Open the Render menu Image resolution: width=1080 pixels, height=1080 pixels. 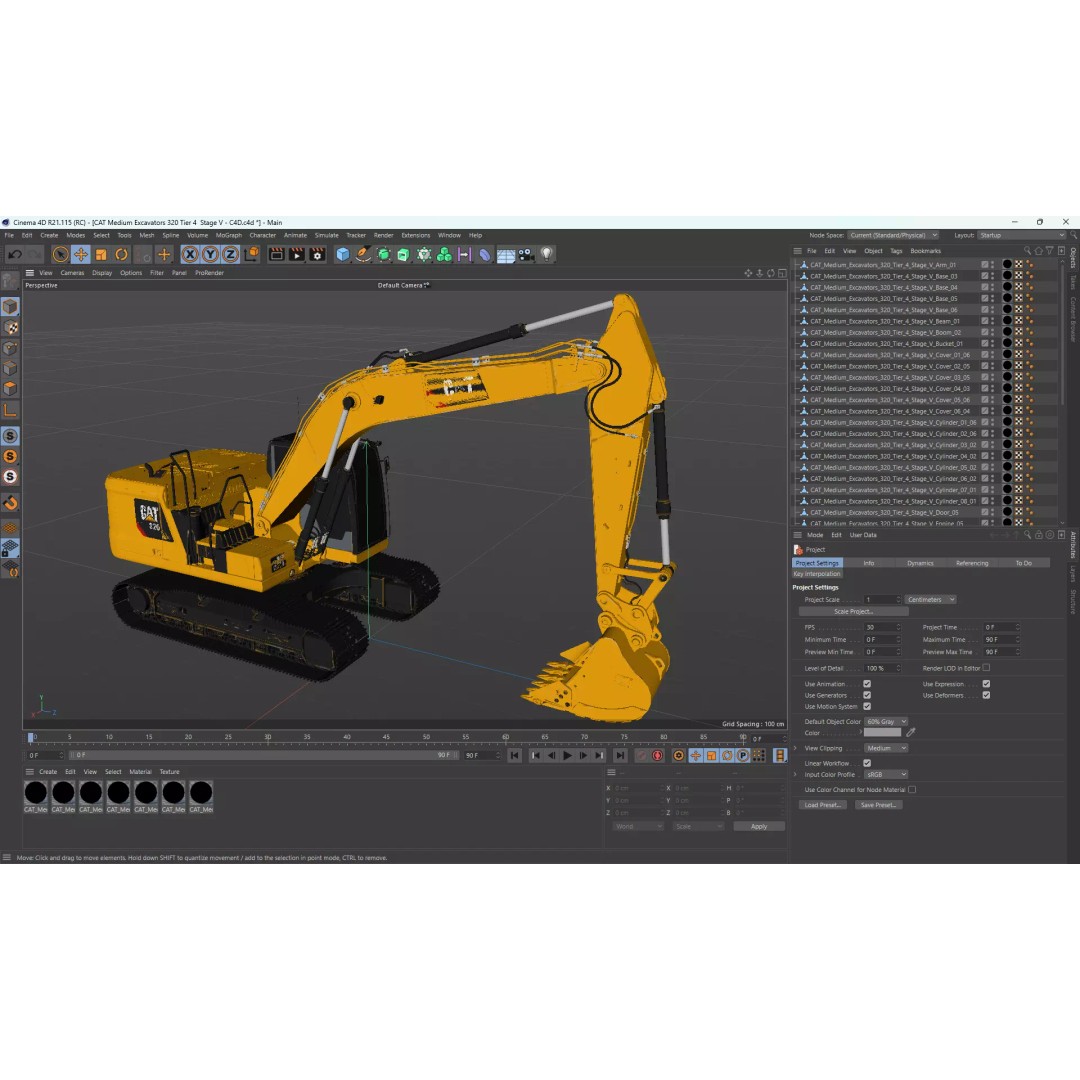(384, 236)
